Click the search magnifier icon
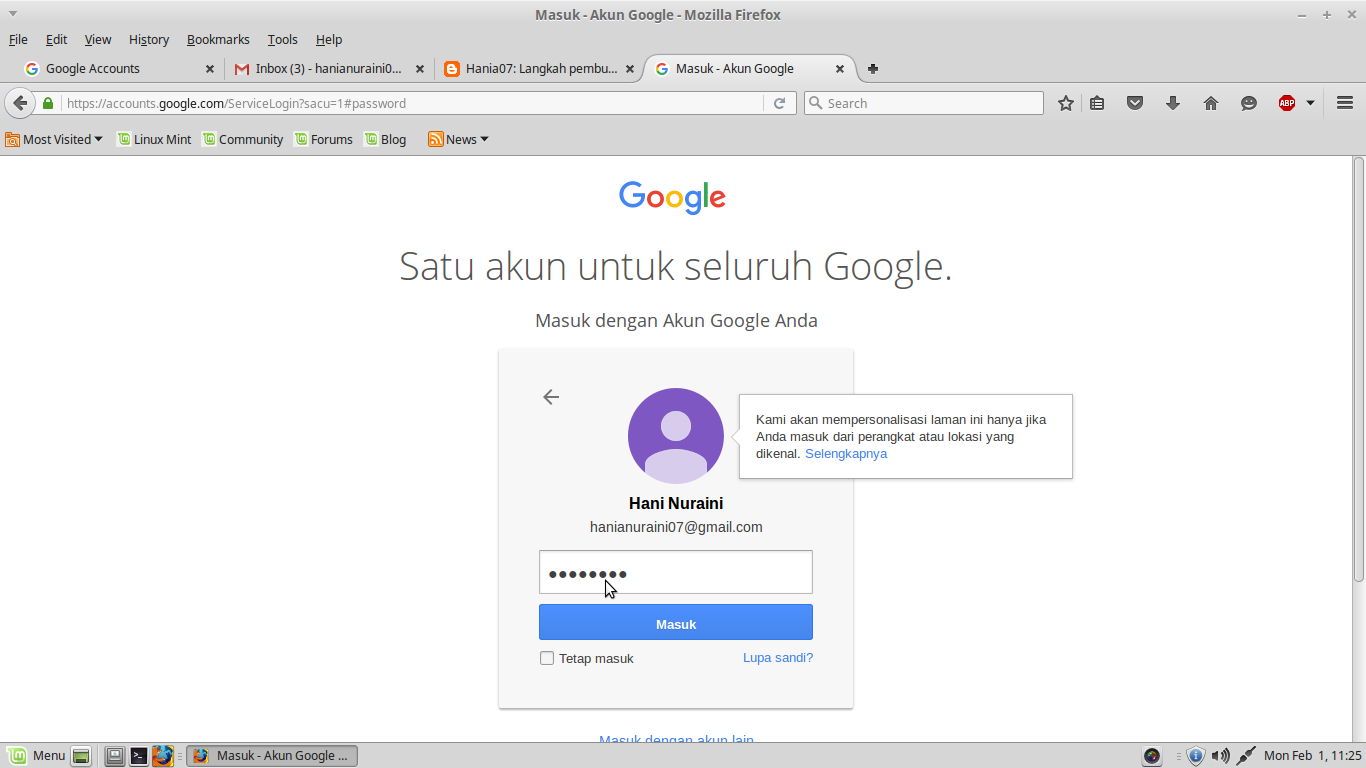This screenshot has height=768, width=1366. (x=815, y=103)
